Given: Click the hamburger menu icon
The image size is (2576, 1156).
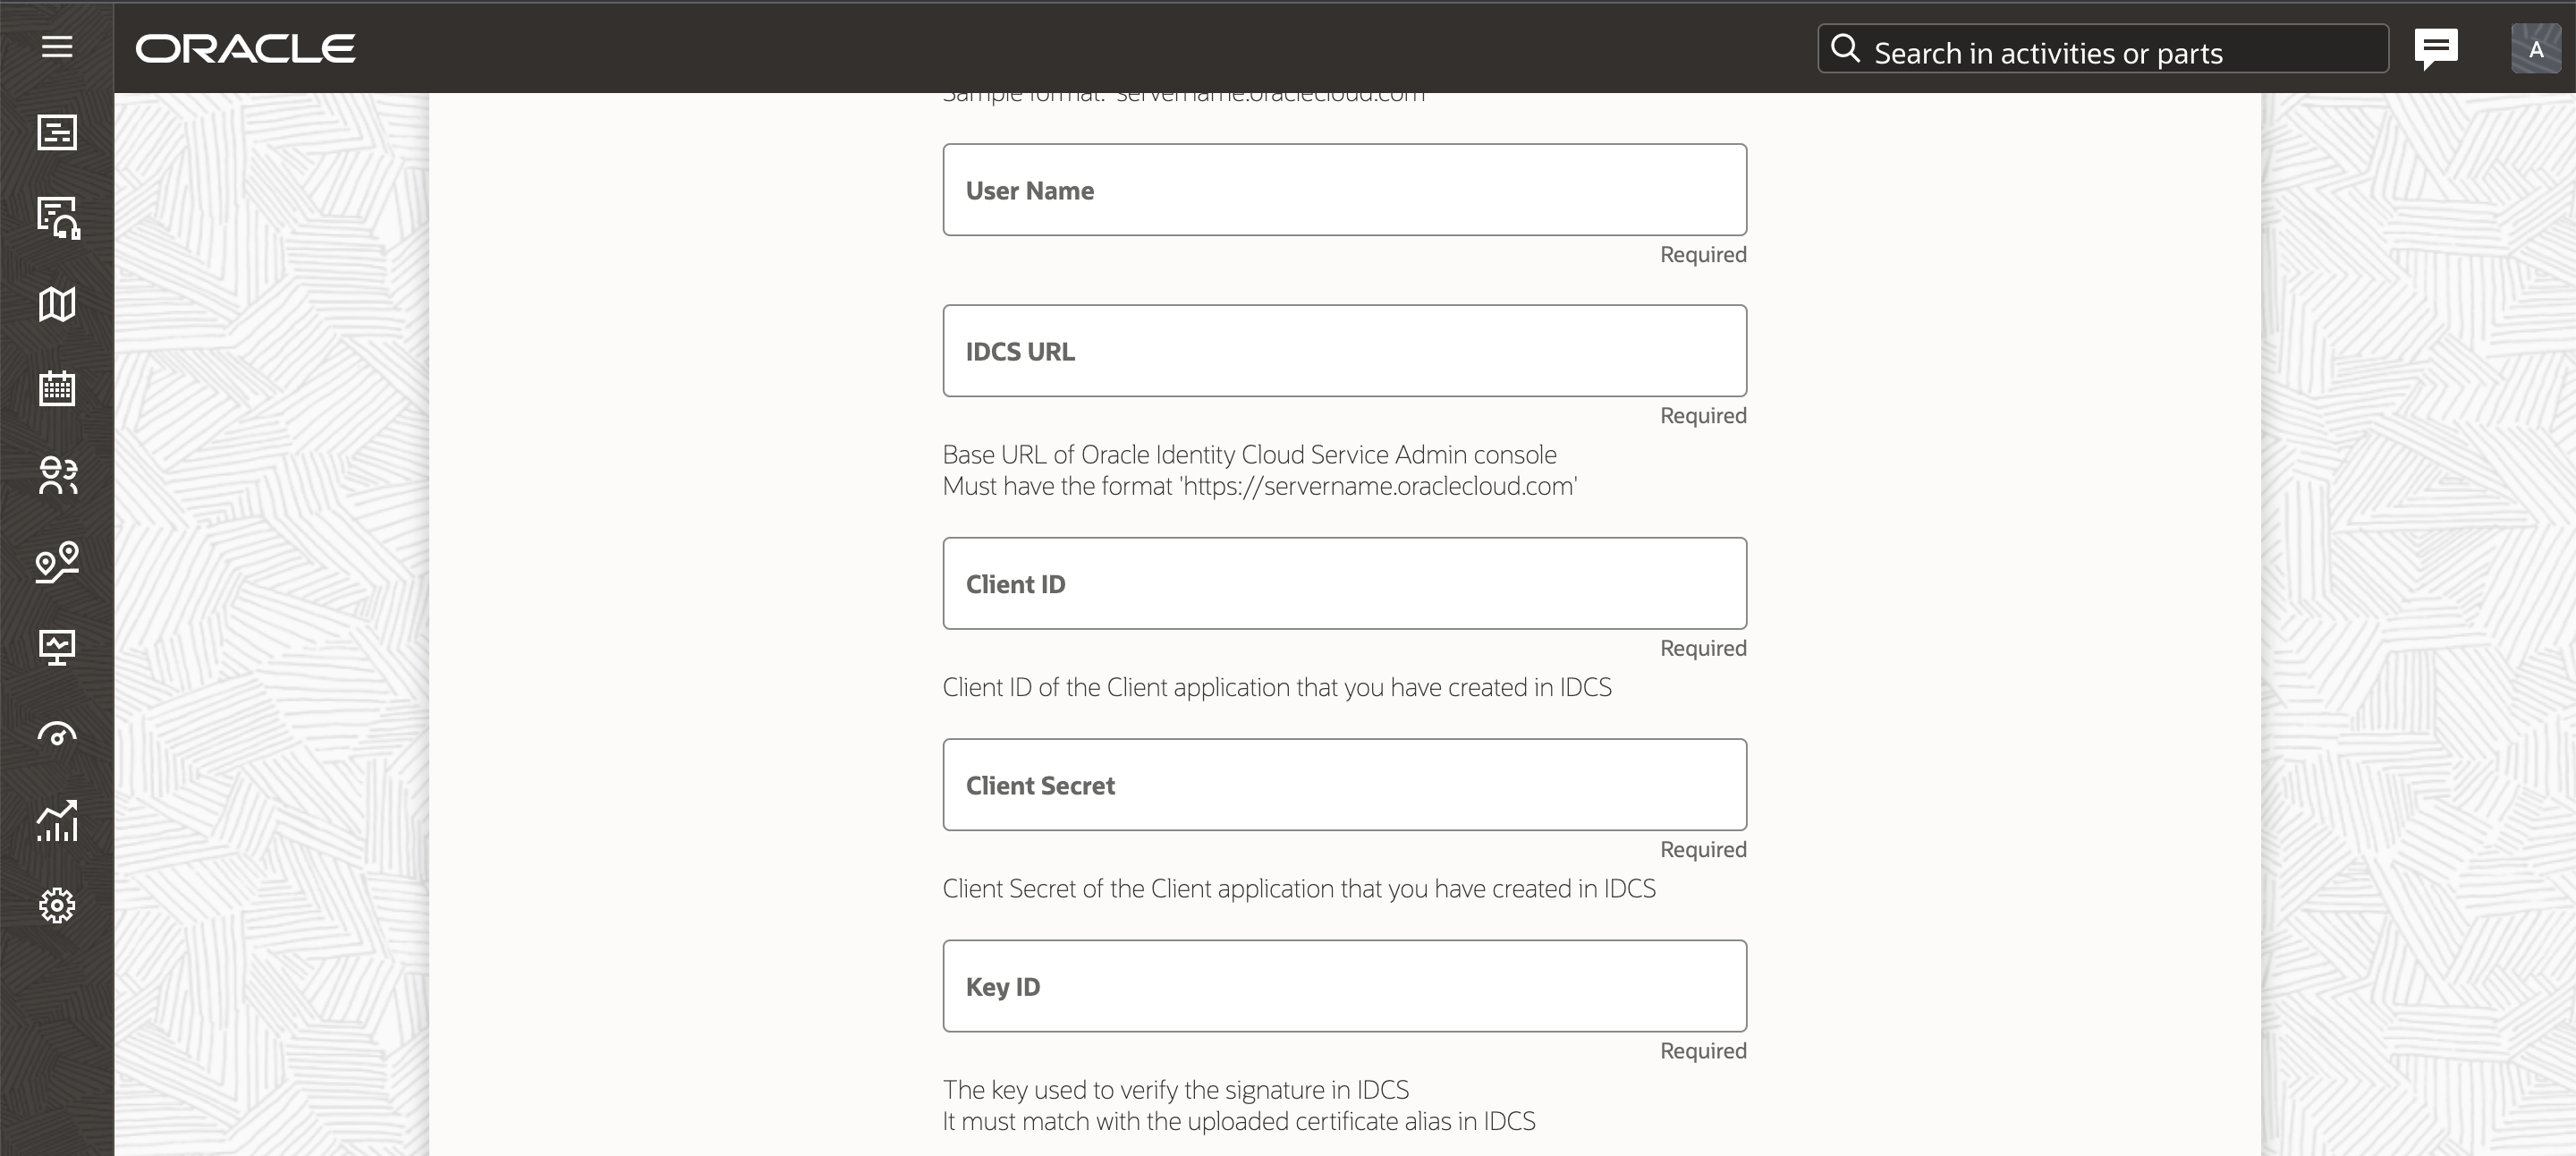Looking at the screenshot, I should click(x=57, y=46).
